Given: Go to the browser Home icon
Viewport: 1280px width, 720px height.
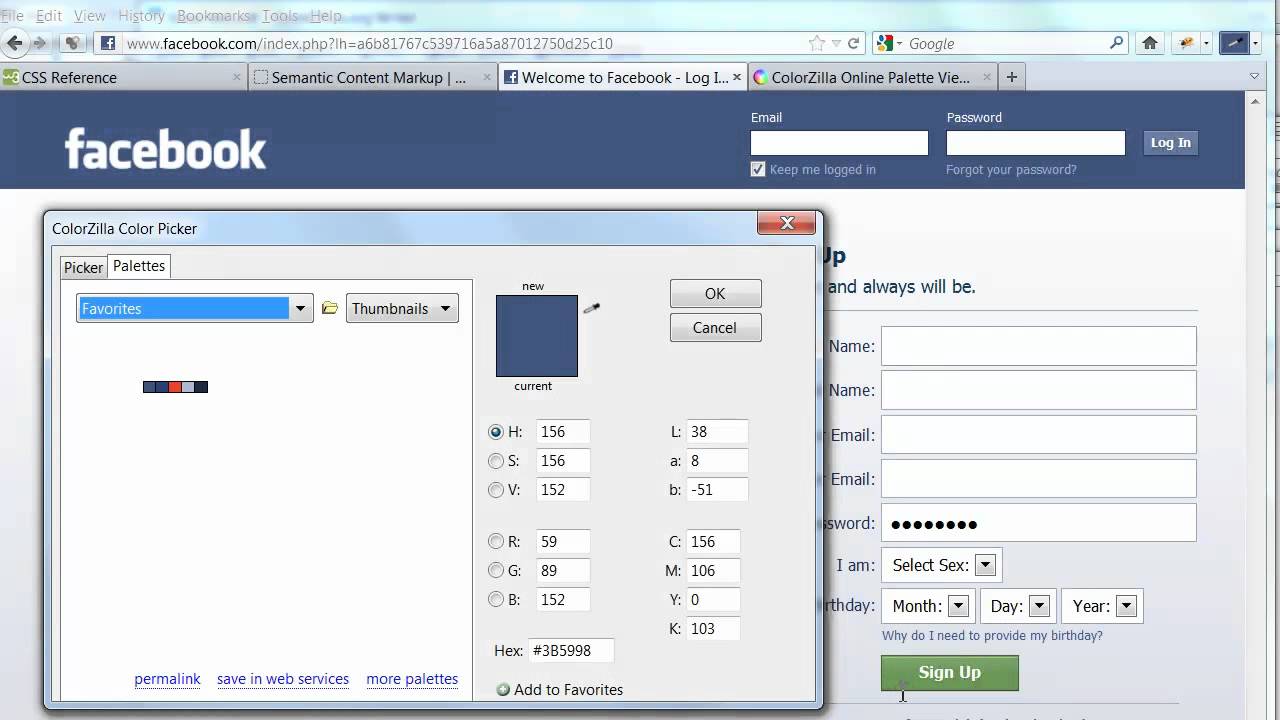Looking at the screenshot, I should click(1150, 43).
